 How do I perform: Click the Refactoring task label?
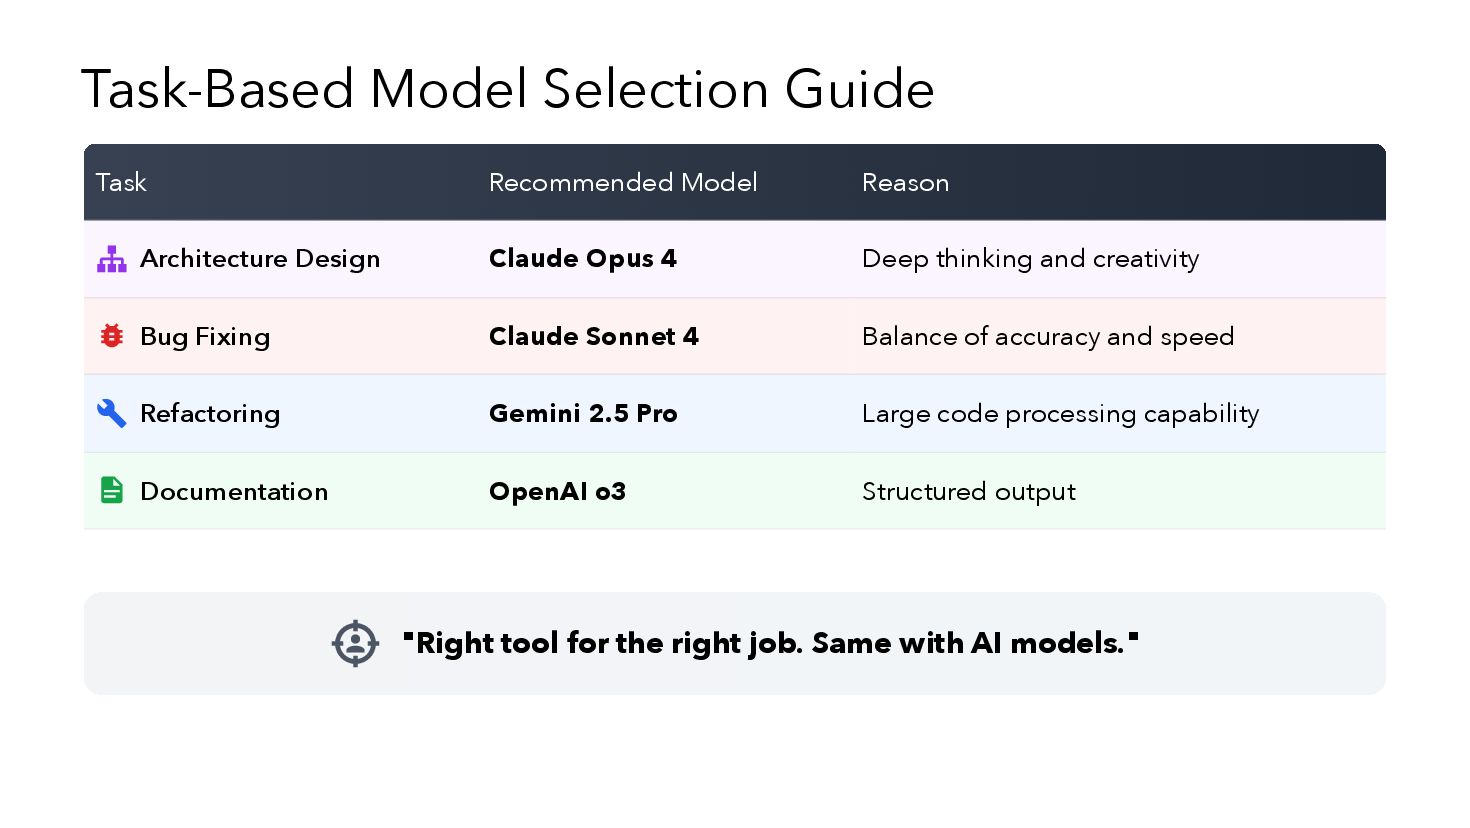(x=210, y=414)
